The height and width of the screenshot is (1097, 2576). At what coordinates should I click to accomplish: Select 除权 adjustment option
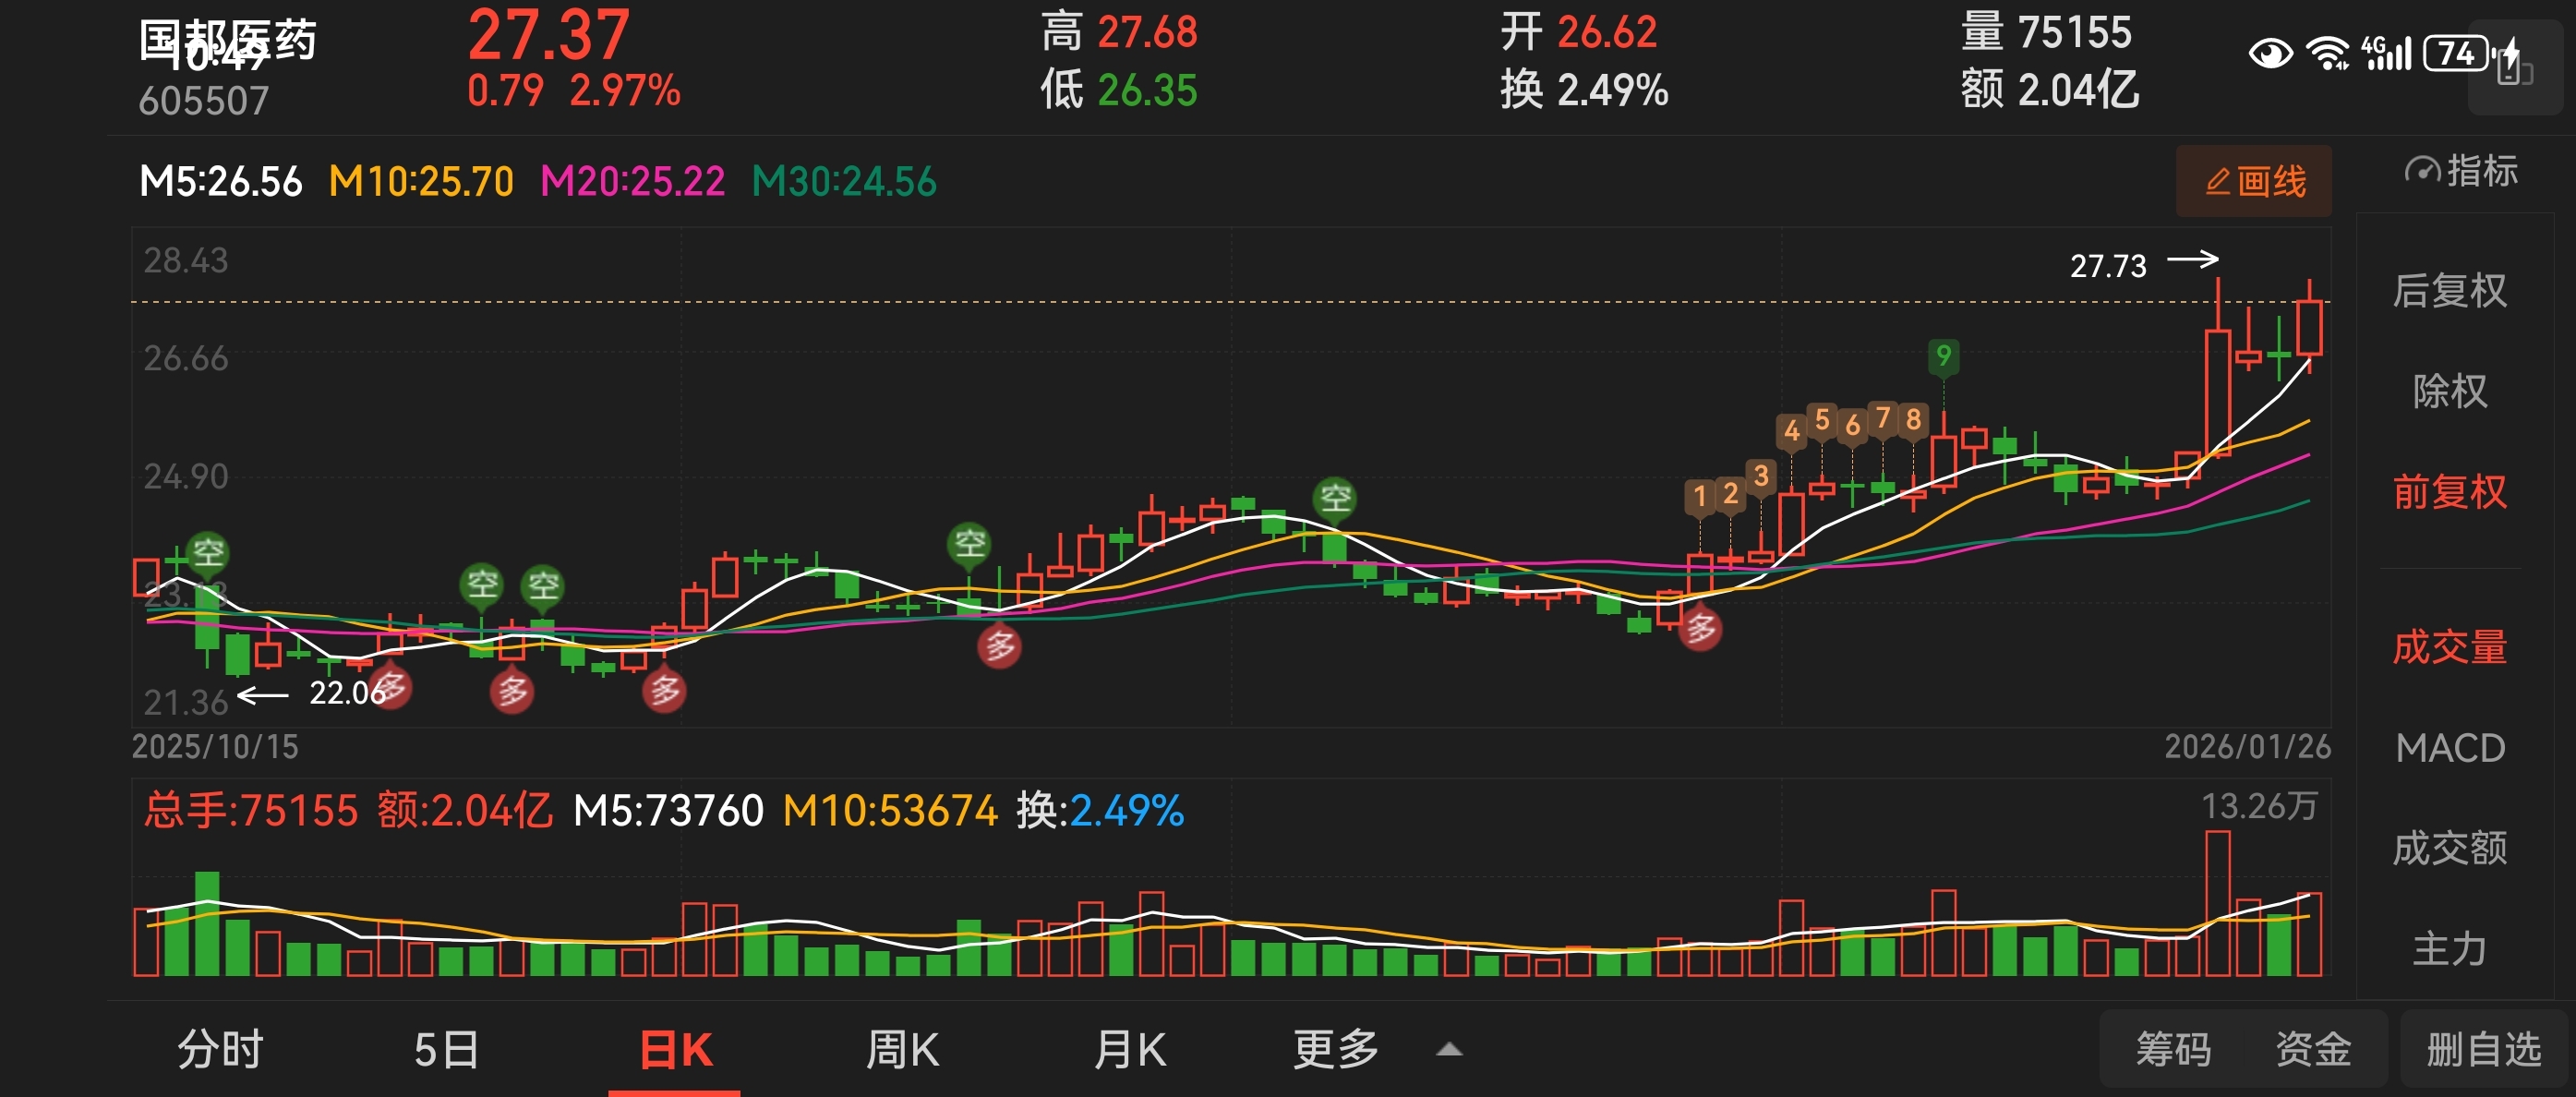click(2449, 391)
